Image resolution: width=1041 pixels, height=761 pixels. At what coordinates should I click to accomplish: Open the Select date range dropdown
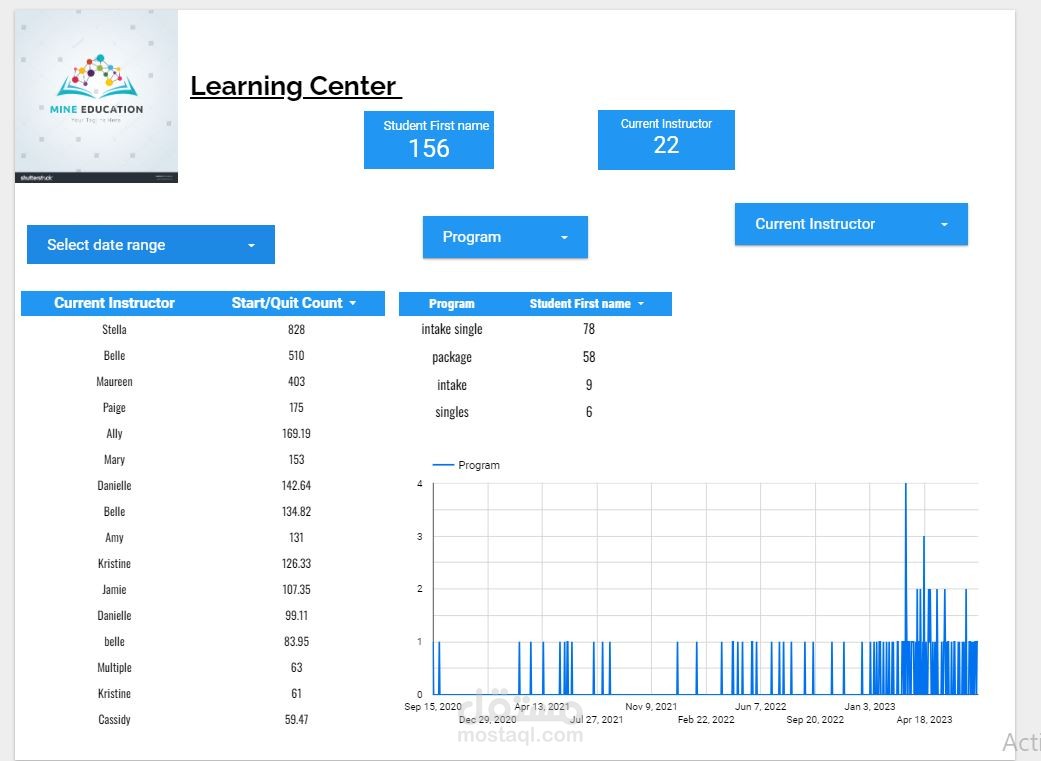point(151,244)
